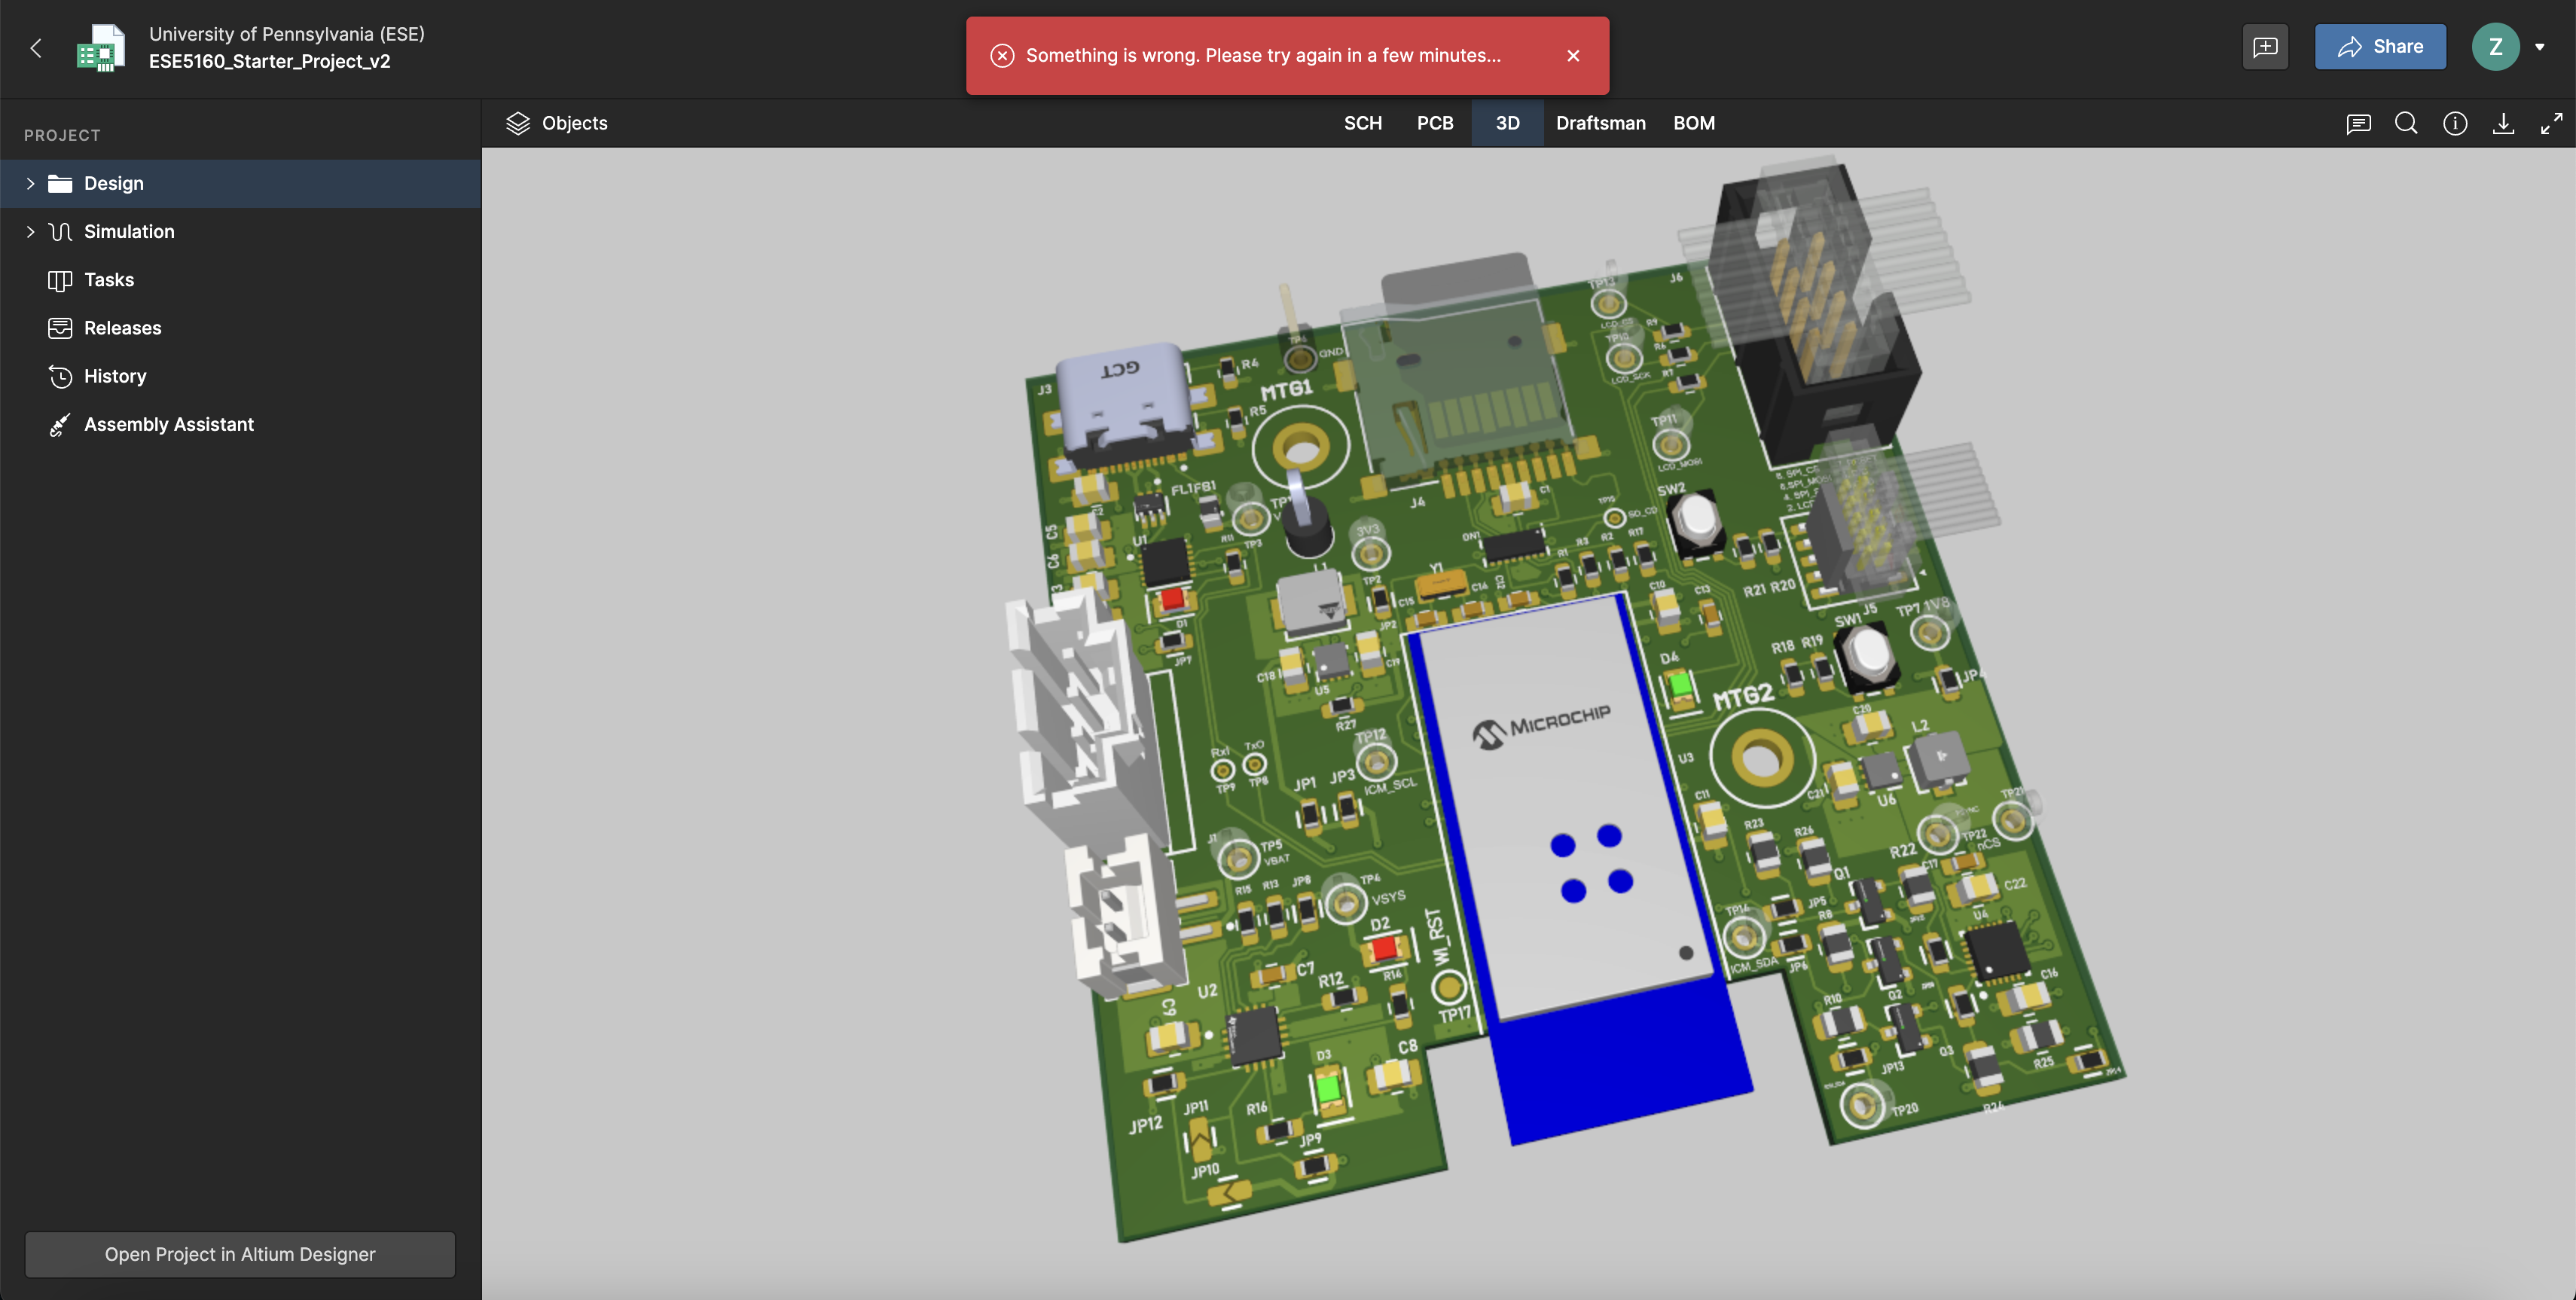Open the BOM tab
Viewport: 2576px width, 1300px height.
(x=1693, y=123)
